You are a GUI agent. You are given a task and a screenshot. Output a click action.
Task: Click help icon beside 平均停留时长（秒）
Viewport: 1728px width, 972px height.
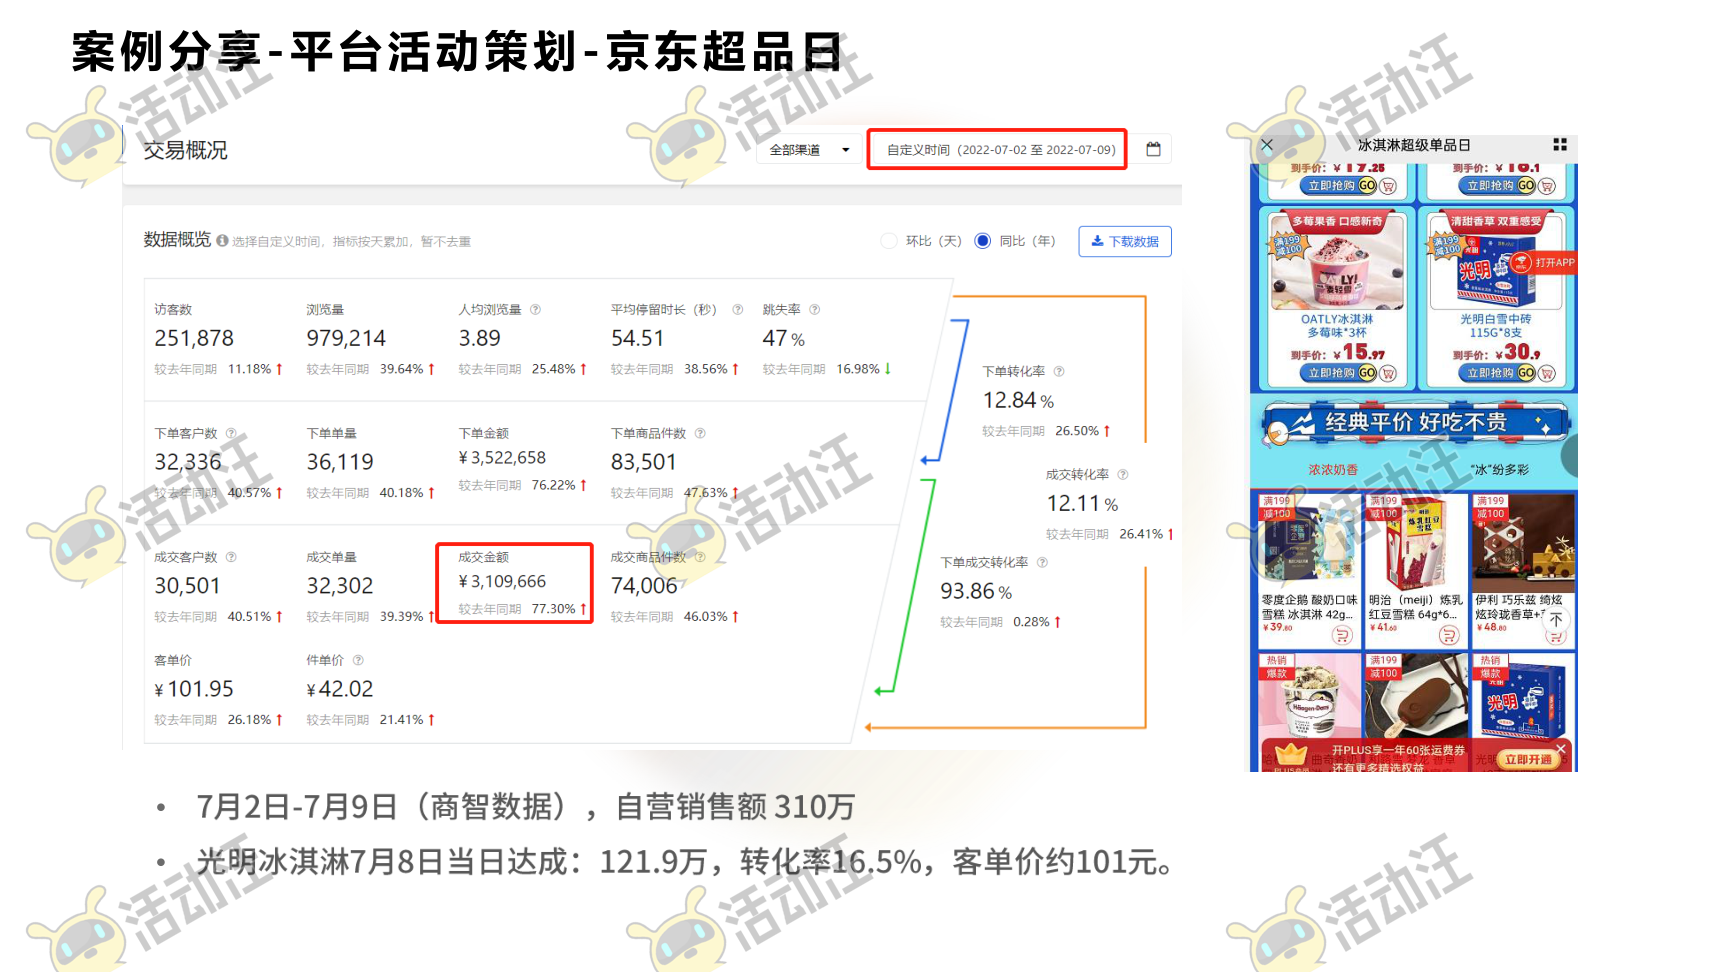pos(737,310)
